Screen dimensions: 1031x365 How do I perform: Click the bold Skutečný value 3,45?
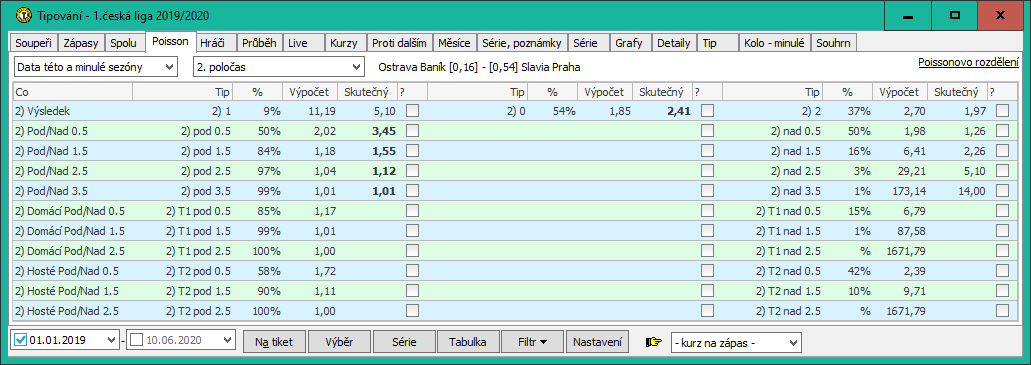pos(384,131)
